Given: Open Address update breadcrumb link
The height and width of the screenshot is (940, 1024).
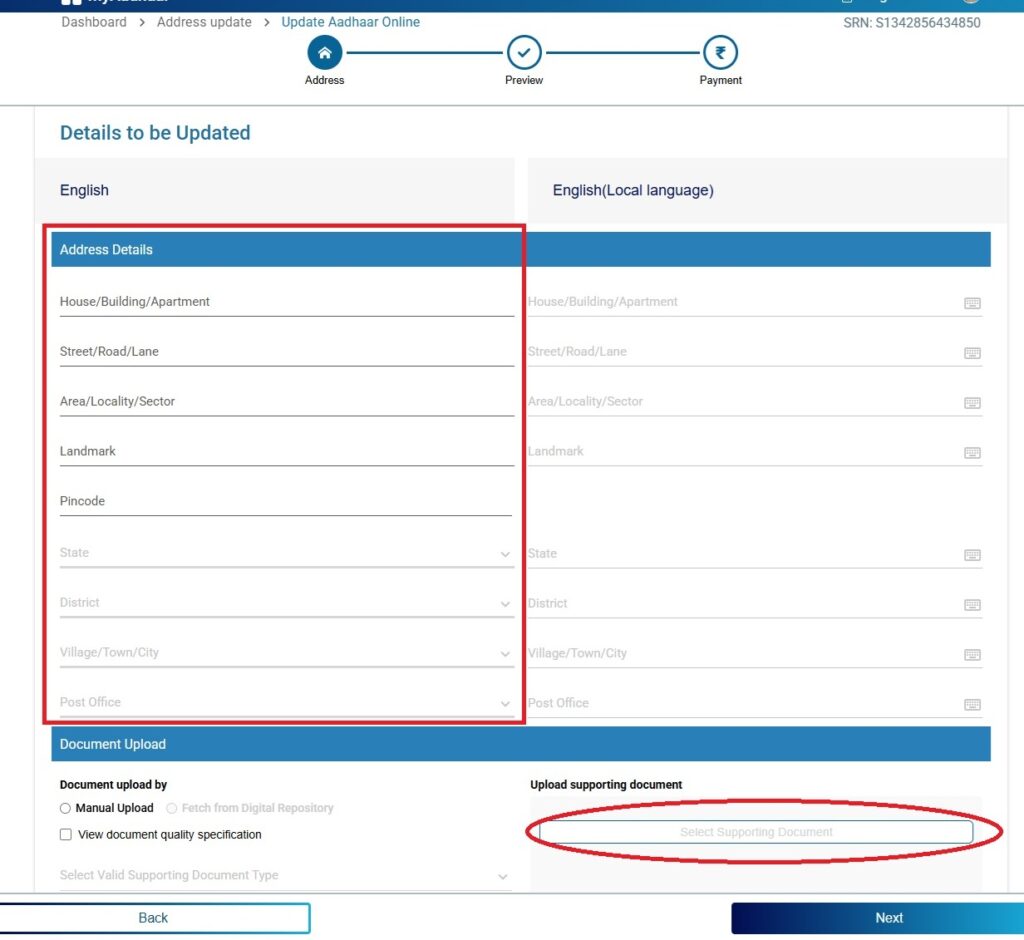Looking at the screenshot, I should (204, 22).
